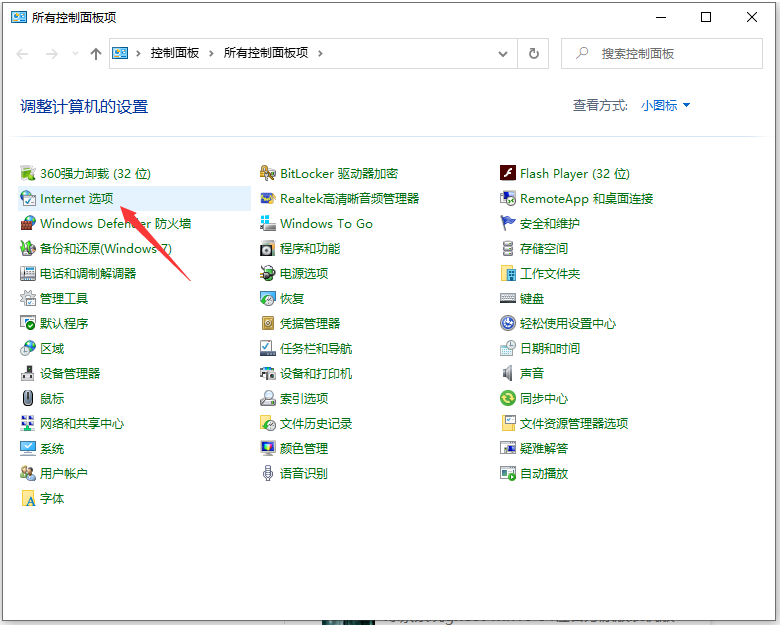Screen dimensions: 780x625
Task: Open the 同步中心 green icon
Action: click(508, 399)
